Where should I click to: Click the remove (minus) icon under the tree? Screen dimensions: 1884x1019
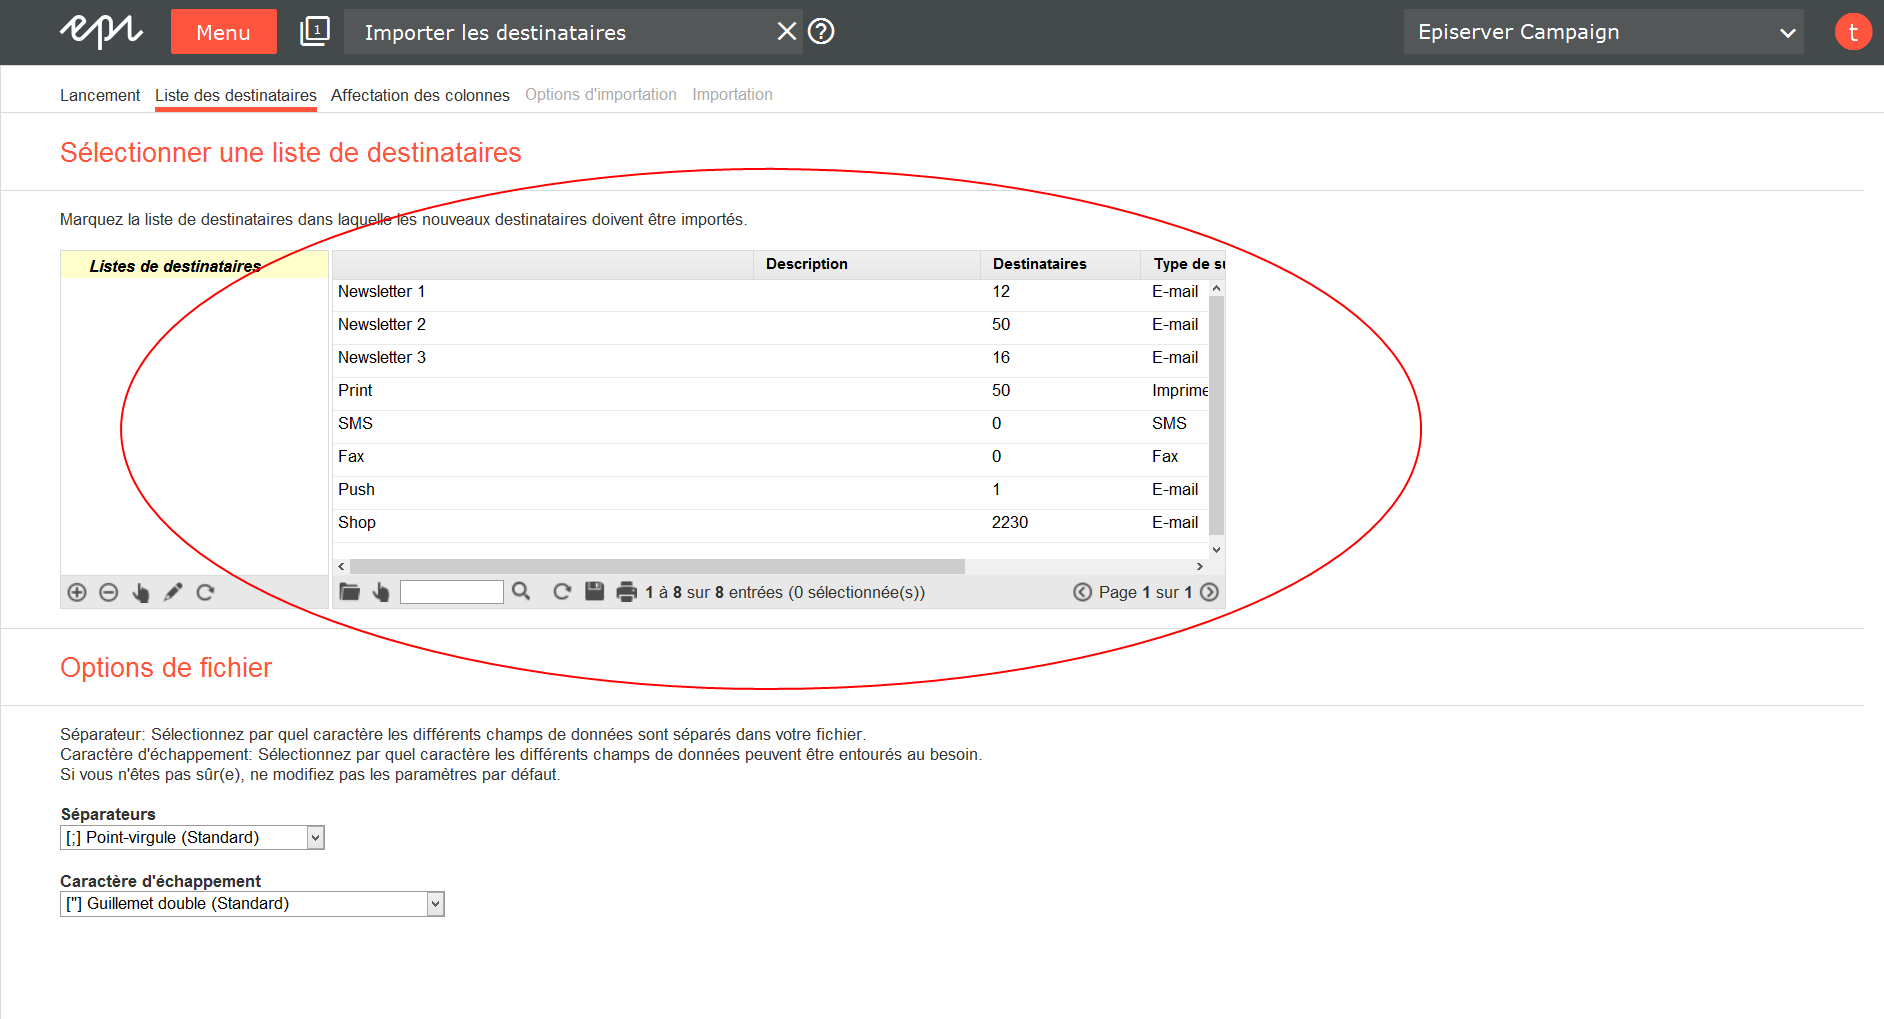tap(109, 592)
